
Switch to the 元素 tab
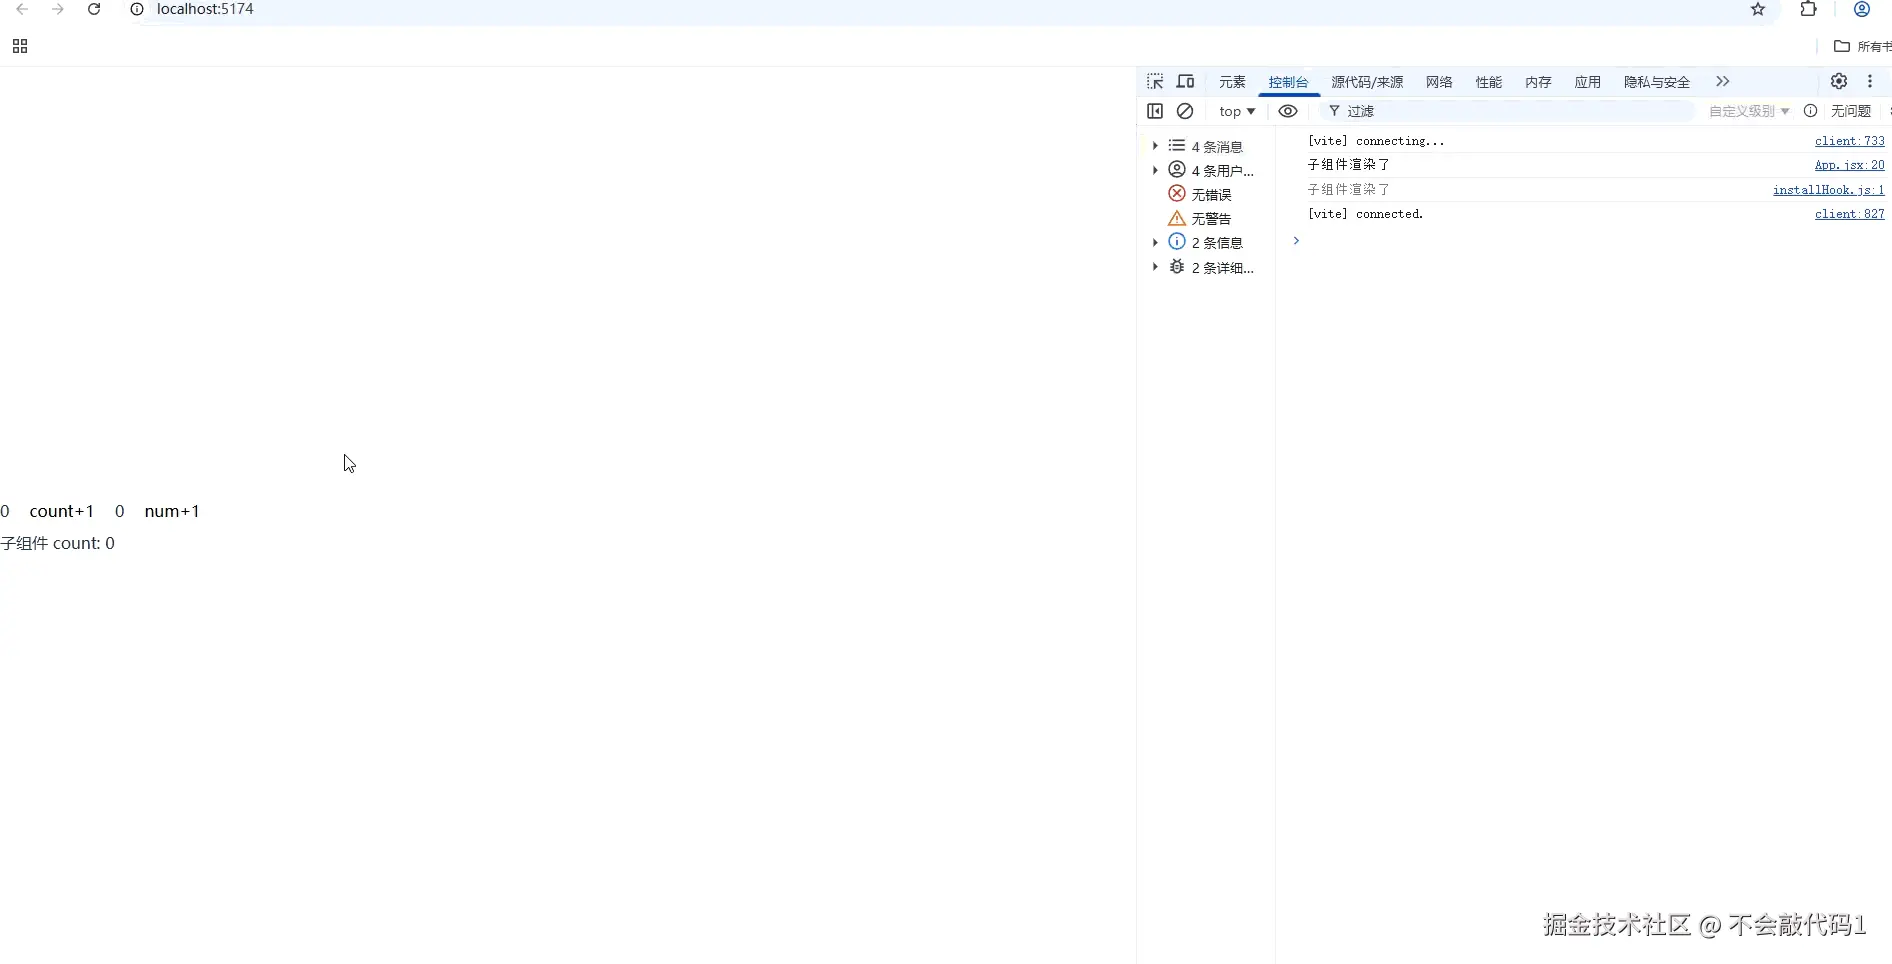point(1232,82)
